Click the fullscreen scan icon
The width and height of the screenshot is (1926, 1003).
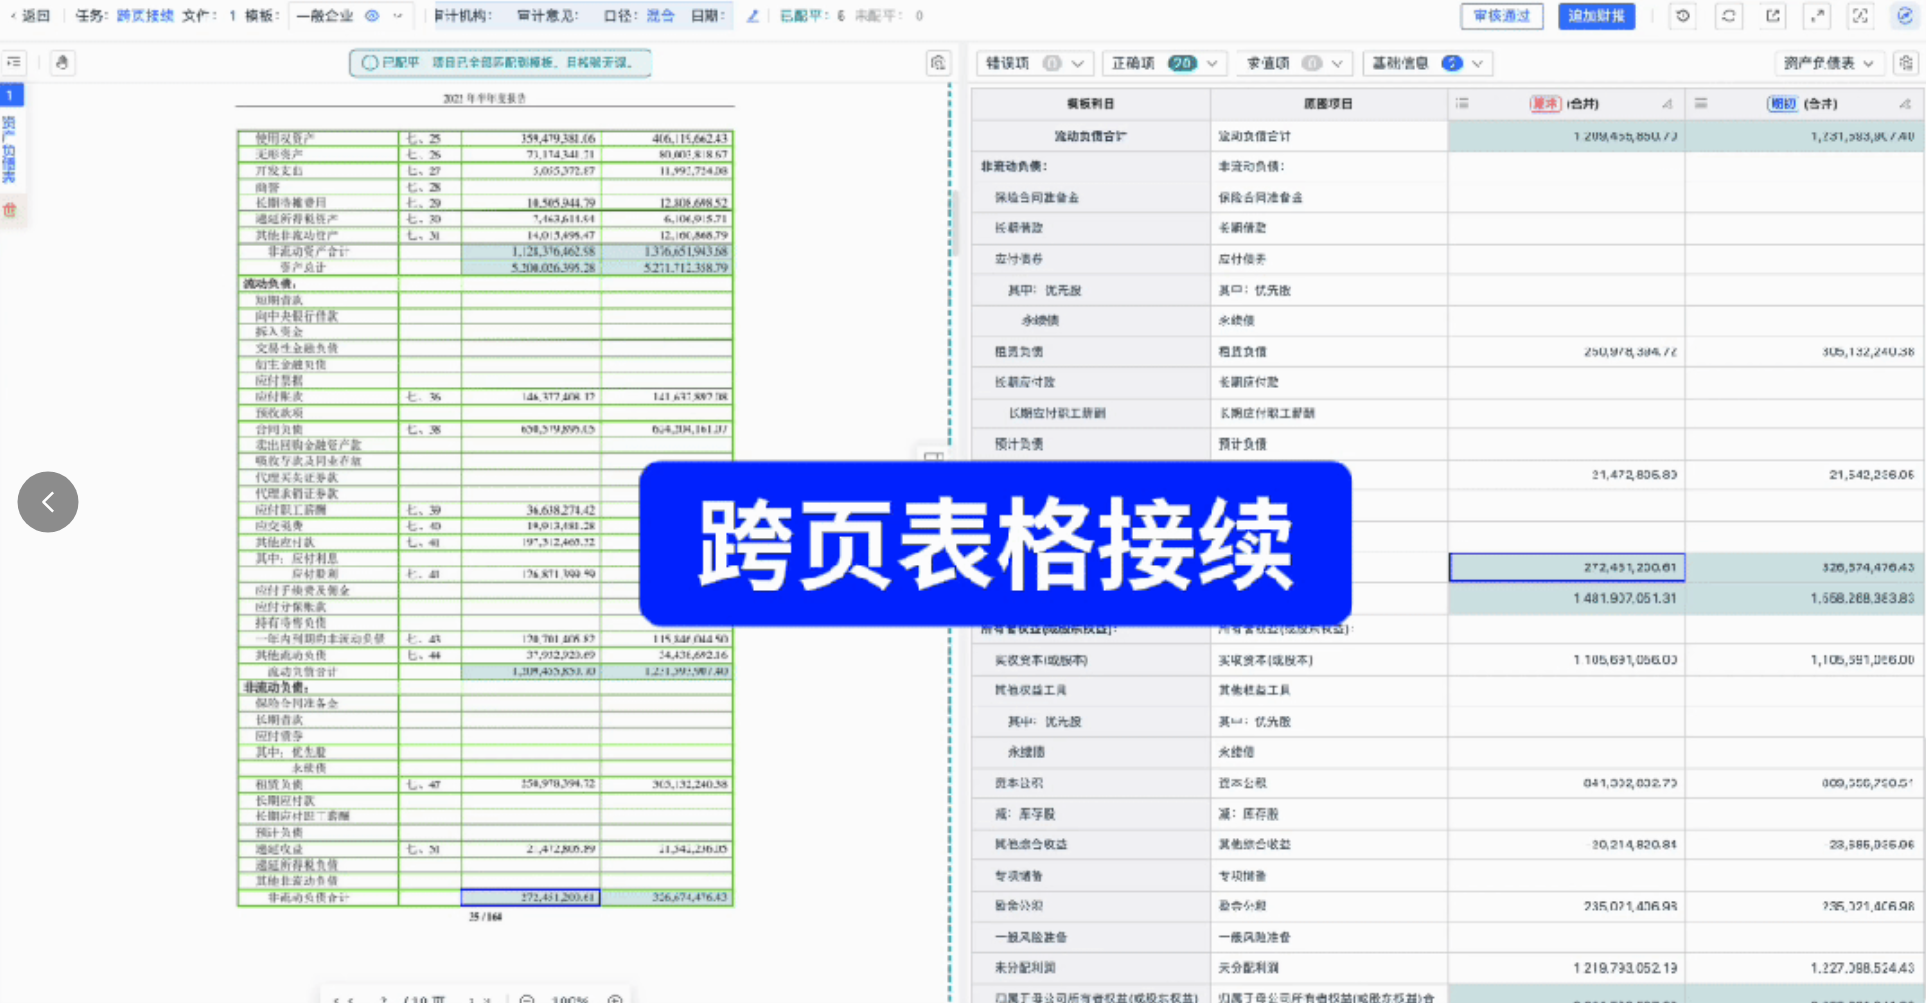[1860, 16]
